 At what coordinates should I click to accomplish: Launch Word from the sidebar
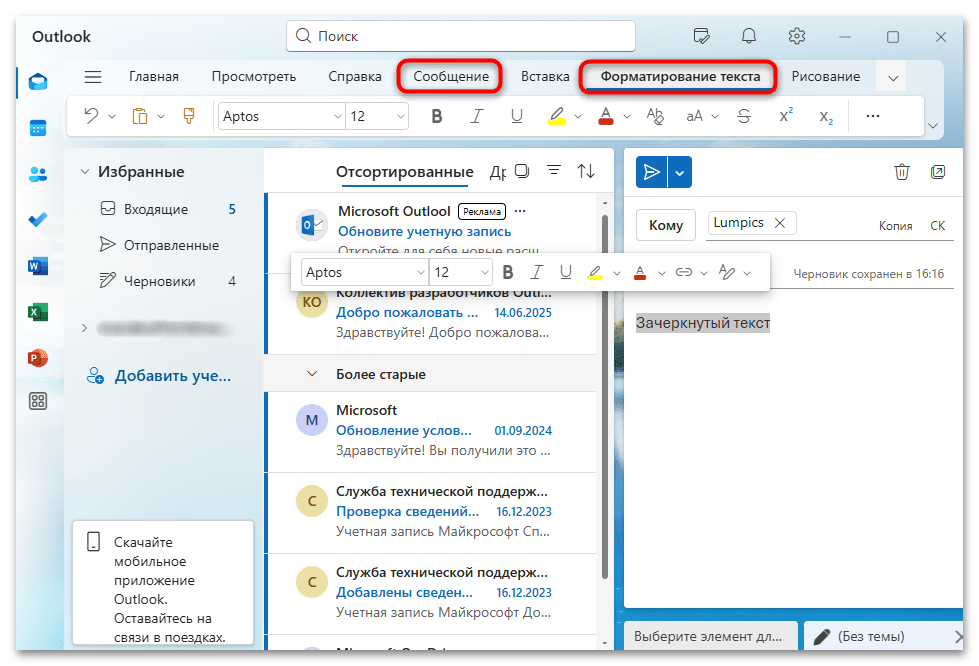(x=38, y=267)
